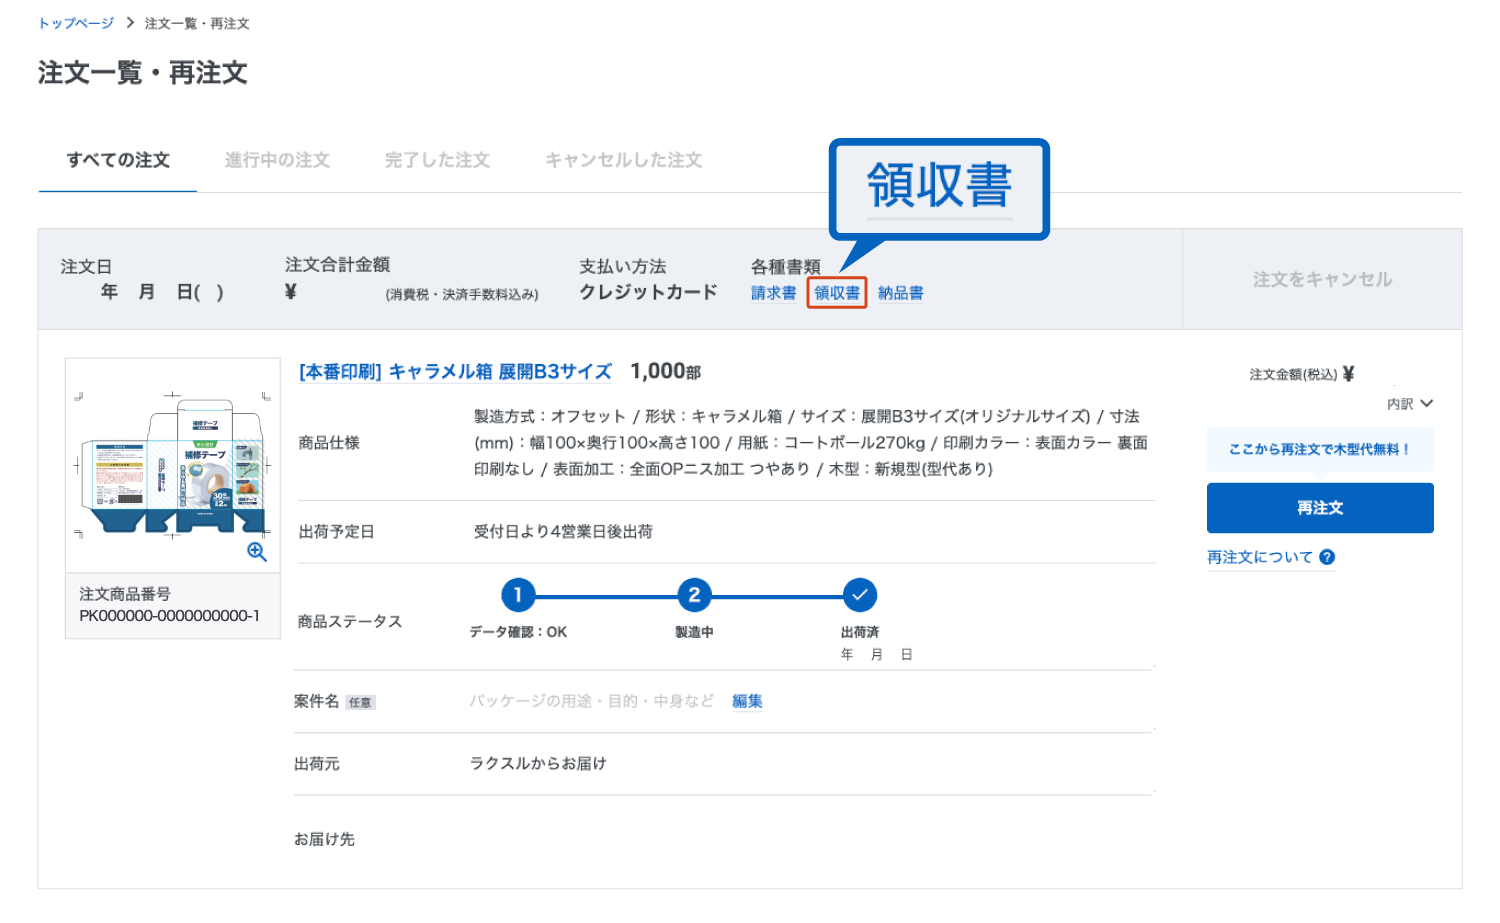Open product link キャラメル箱 展開B3サイズ

[x=455, y=371]
